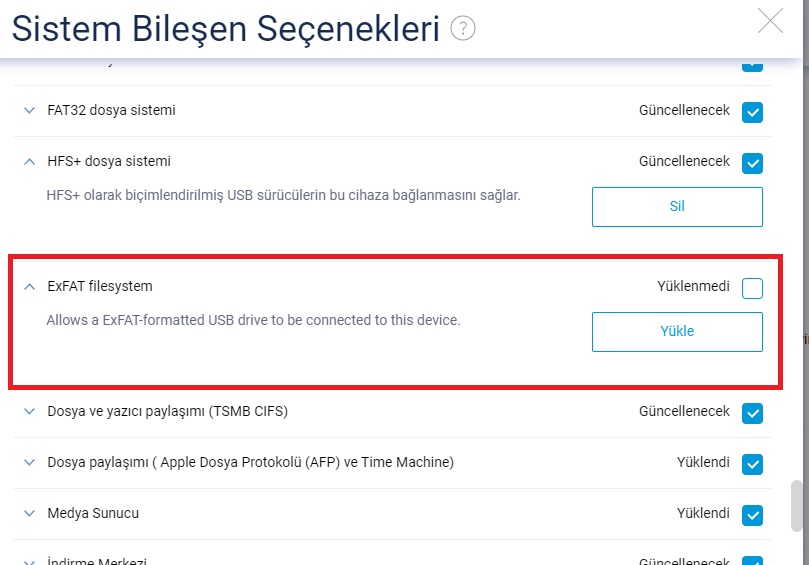Click the Yükle button for ExFAT

pos(677,332)
